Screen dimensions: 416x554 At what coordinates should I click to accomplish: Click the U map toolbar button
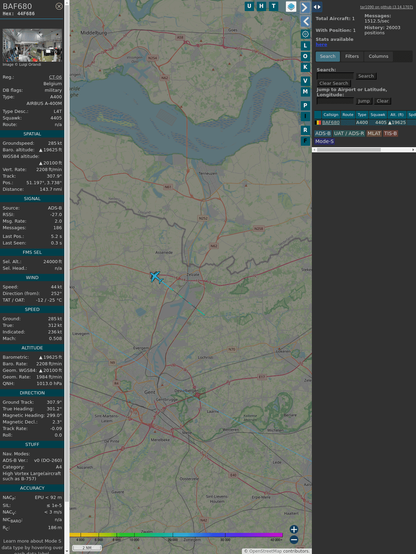click(250, 6)
